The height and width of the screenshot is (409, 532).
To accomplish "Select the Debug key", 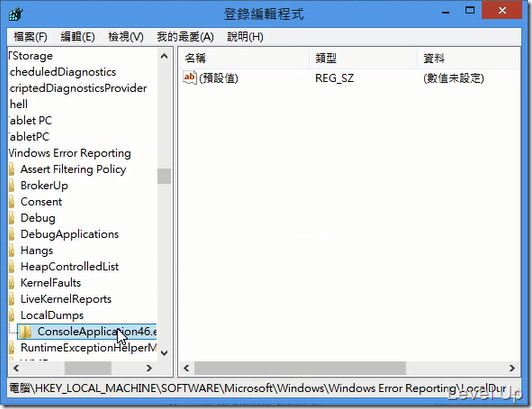I will click(x=38, y=218).
